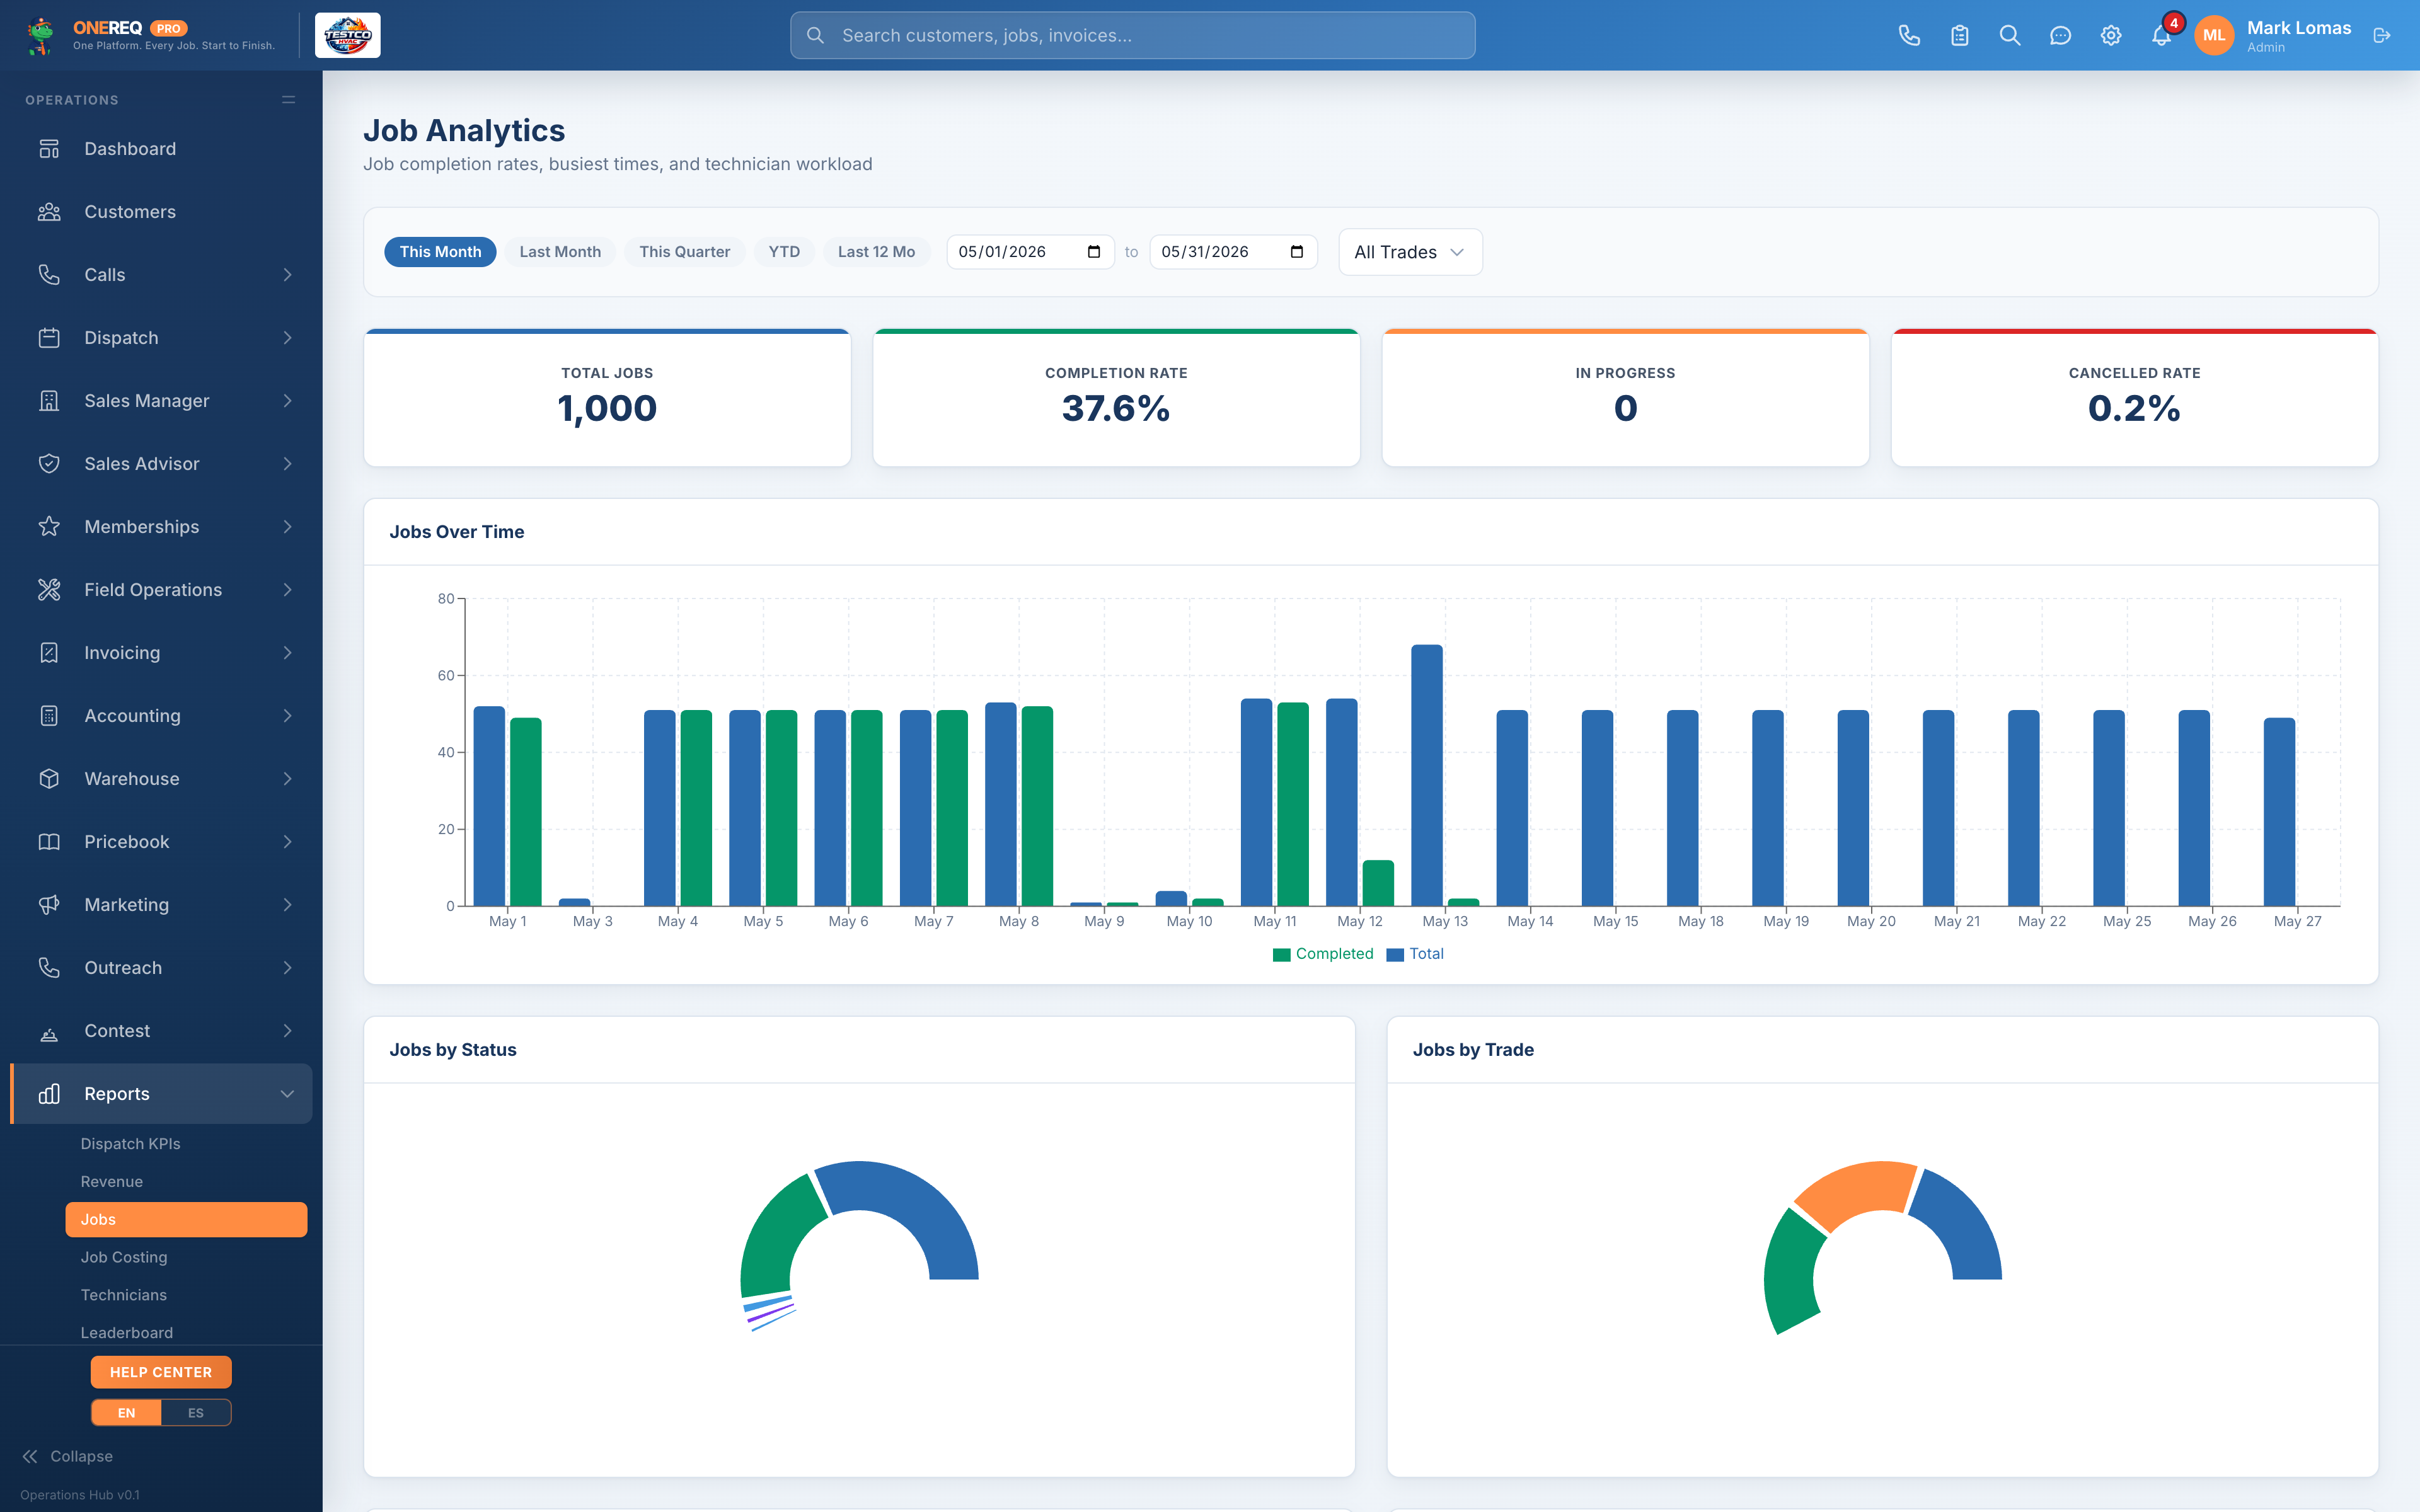Expand the Calls submenu chevron
The width and height of the screenshot is (2420, 1512).
(x=287, y=275)
